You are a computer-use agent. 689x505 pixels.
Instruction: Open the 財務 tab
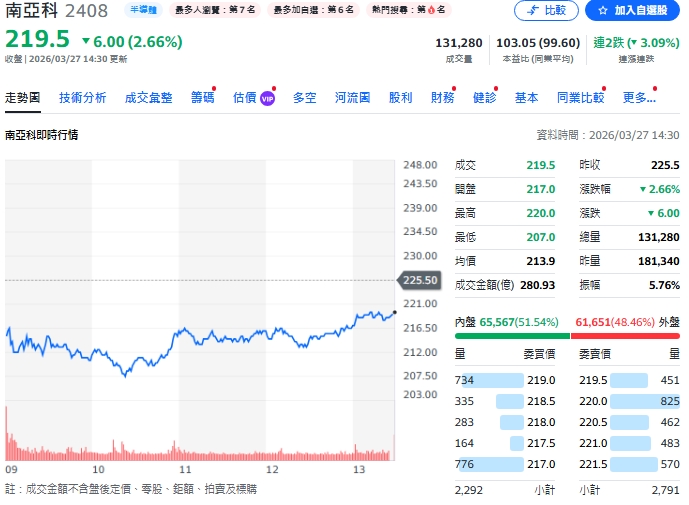(x=442, y=98)
